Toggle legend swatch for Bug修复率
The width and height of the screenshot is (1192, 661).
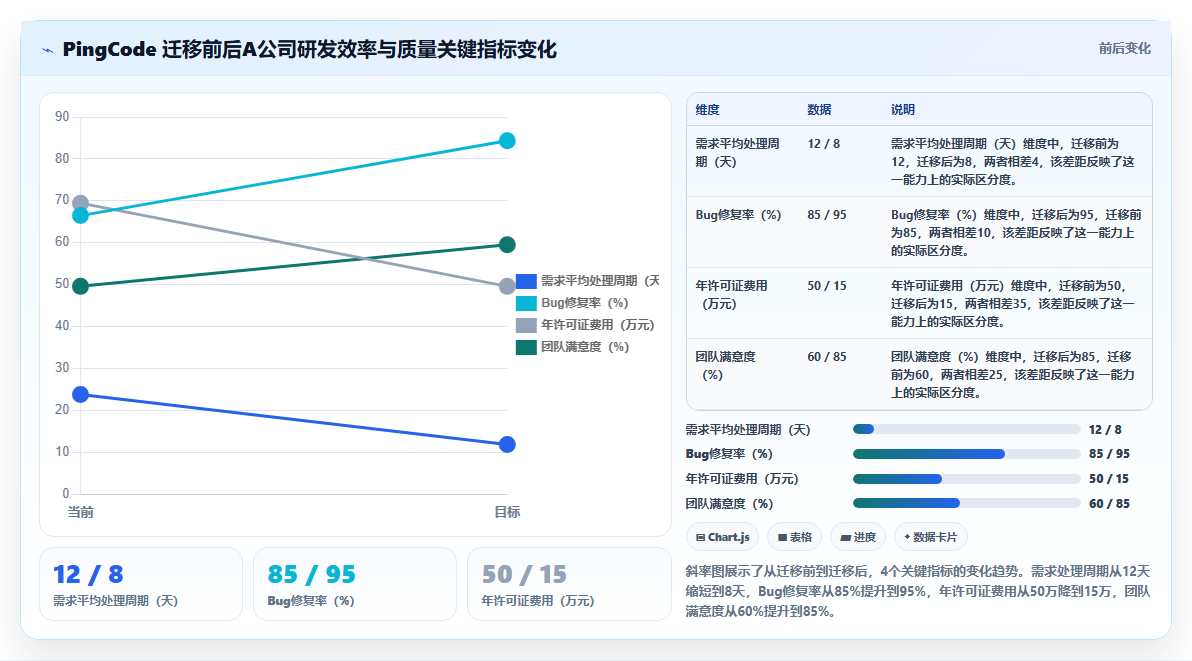(526, 303)
